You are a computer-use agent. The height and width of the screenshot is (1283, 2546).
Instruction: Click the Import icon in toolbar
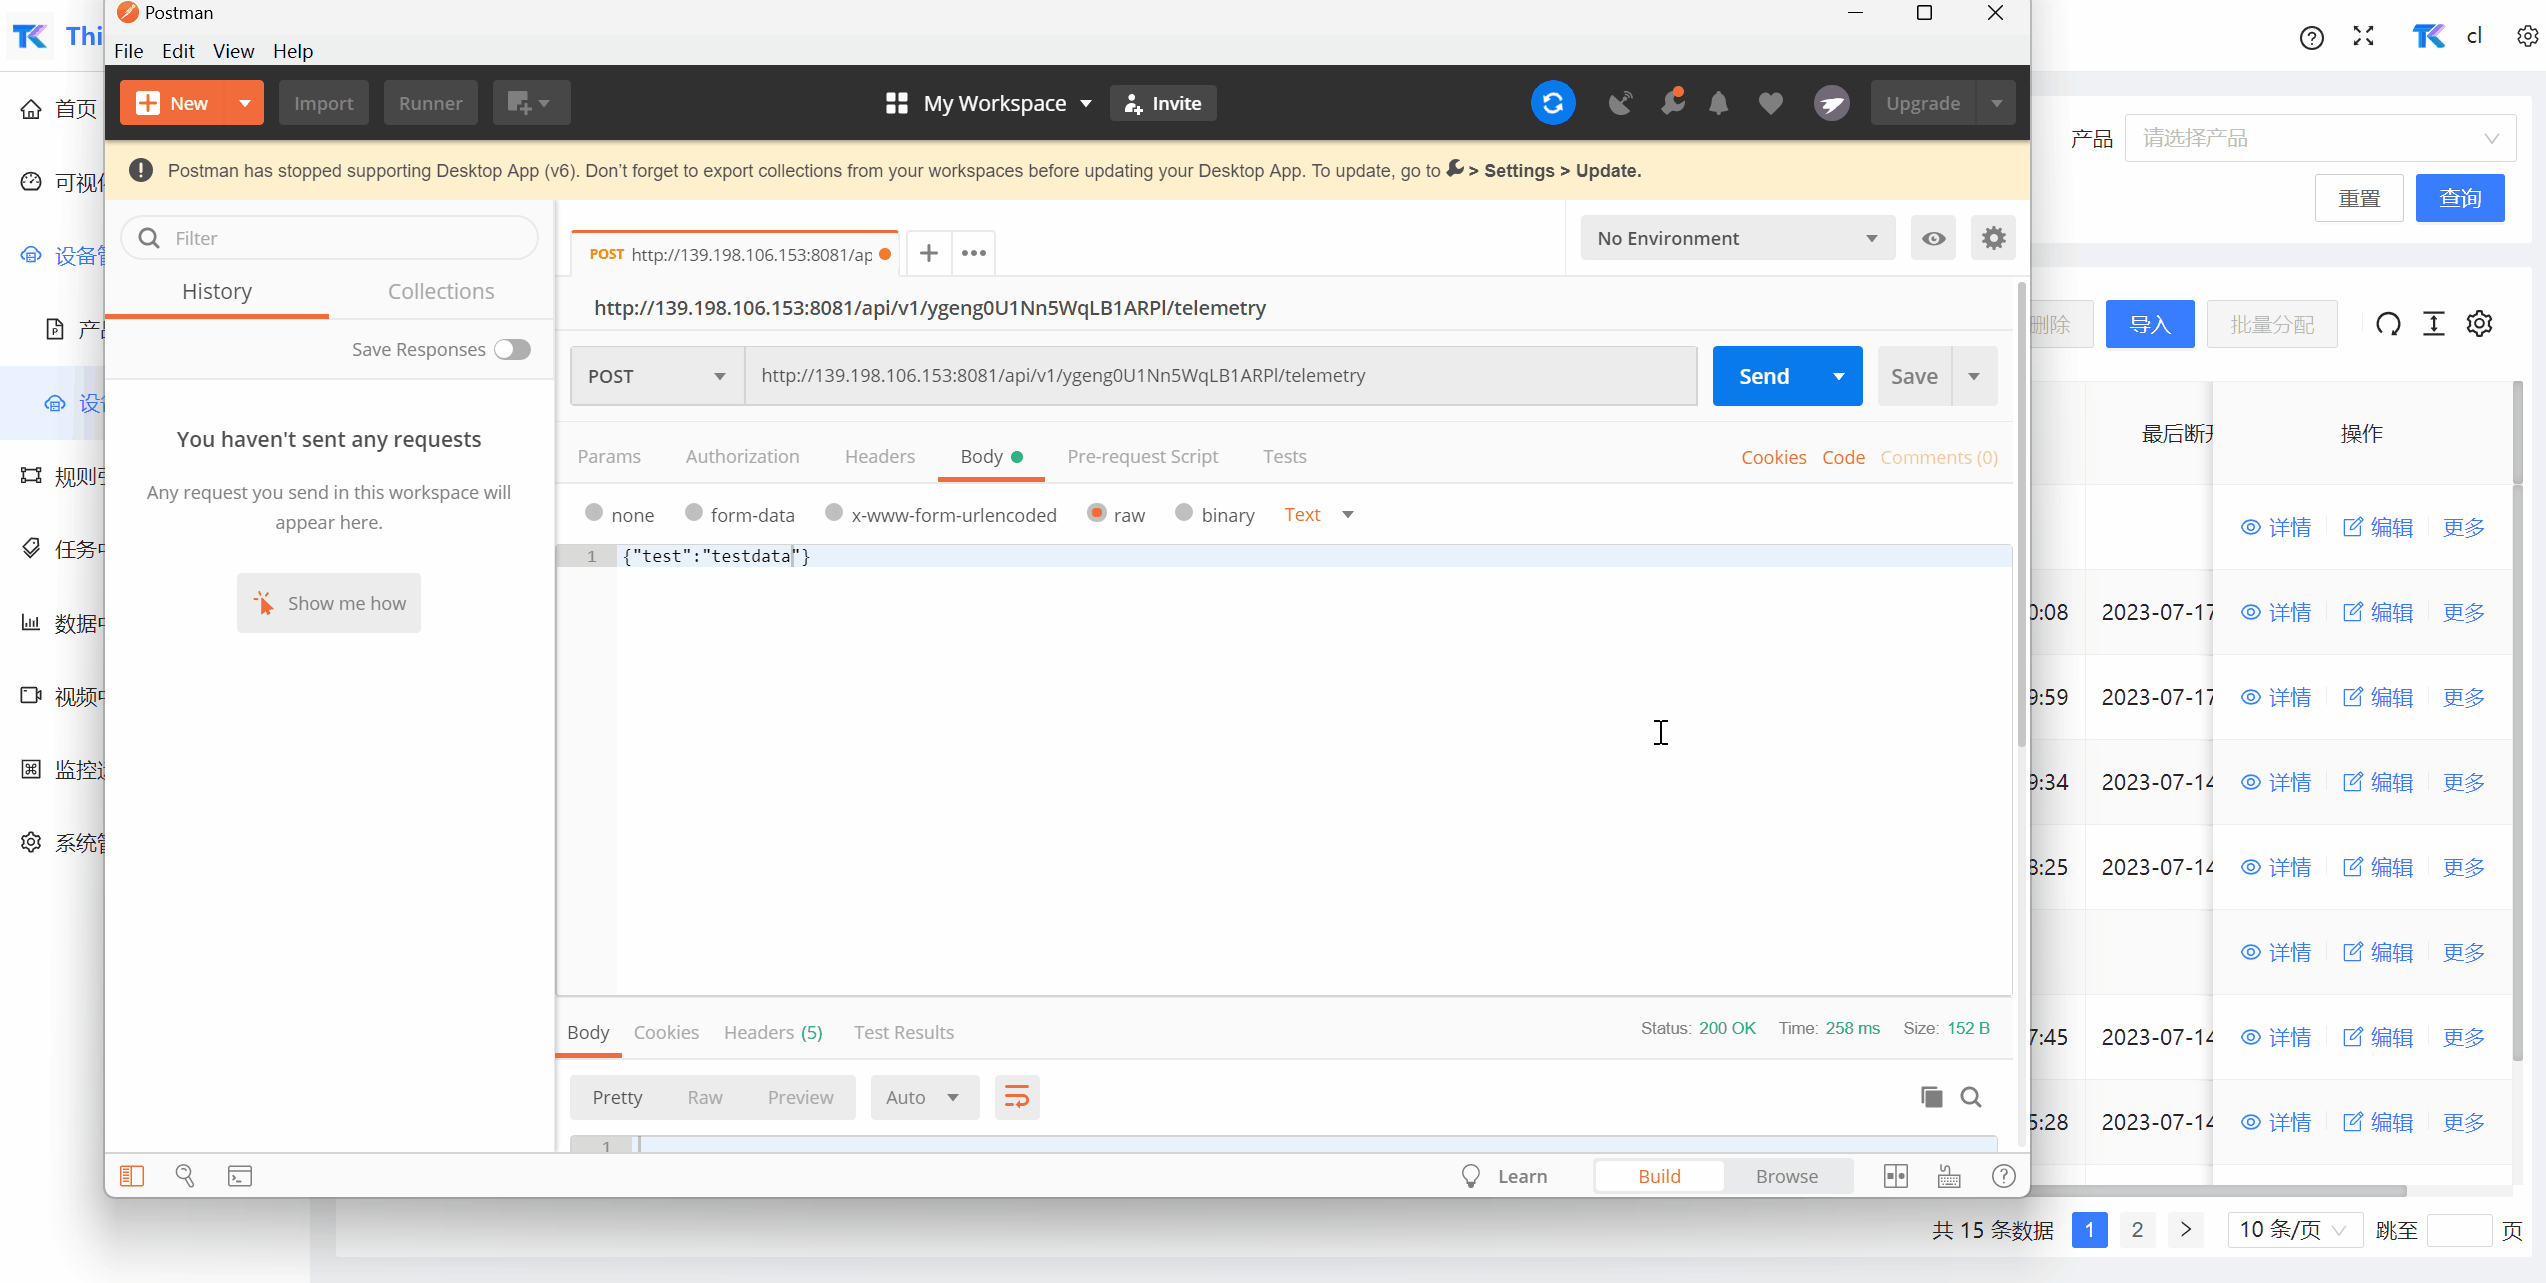[x=322, y=101]
